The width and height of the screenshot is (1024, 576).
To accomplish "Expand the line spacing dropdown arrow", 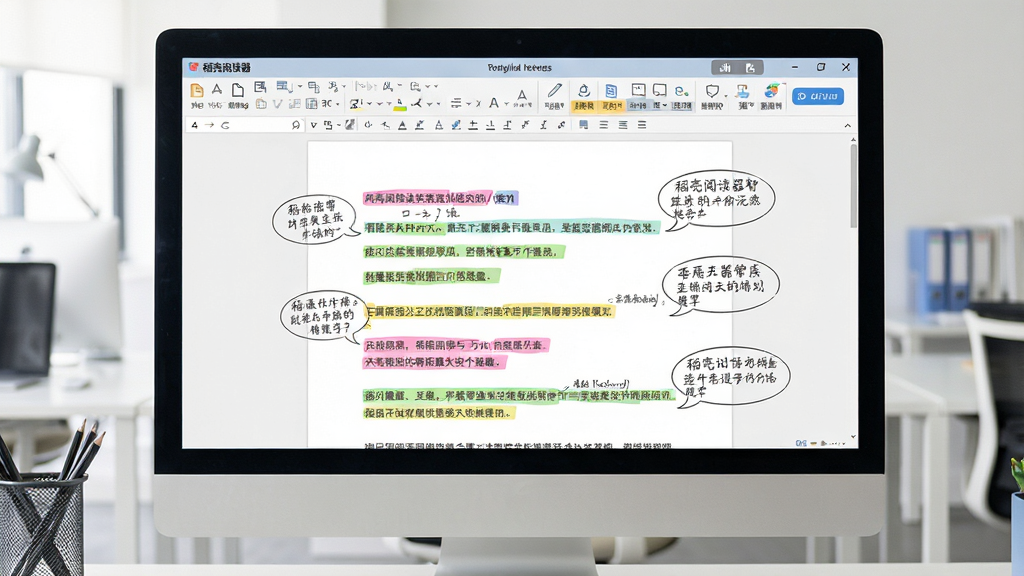I will pyautogui.click(x=468, y=104).
